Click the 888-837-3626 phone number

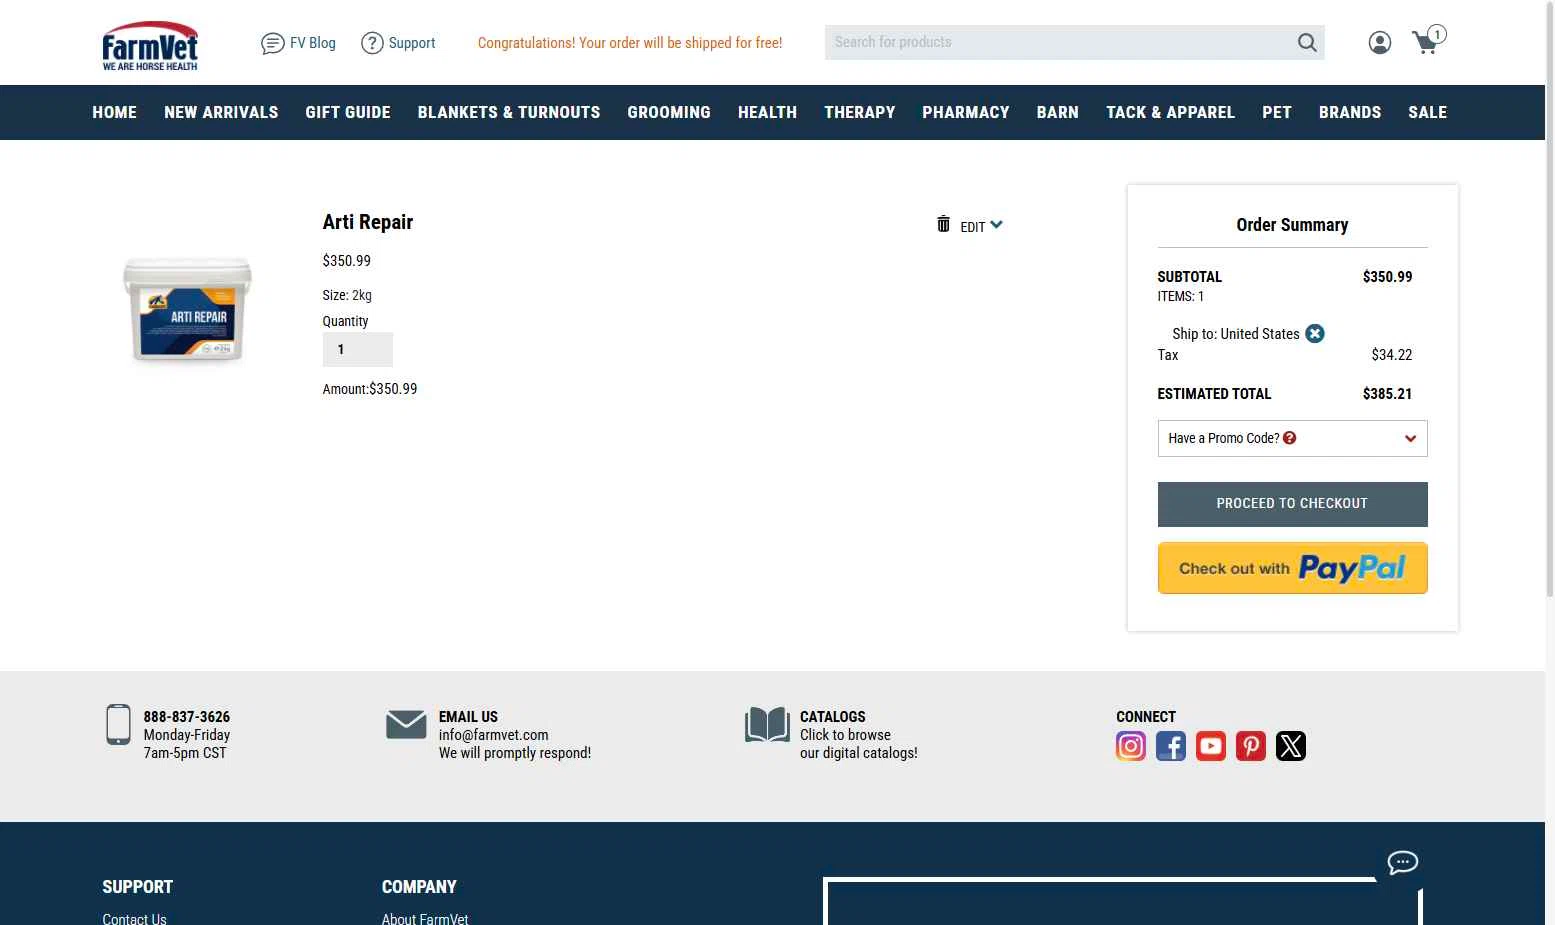pyautogui.click(x=187, y=717)
